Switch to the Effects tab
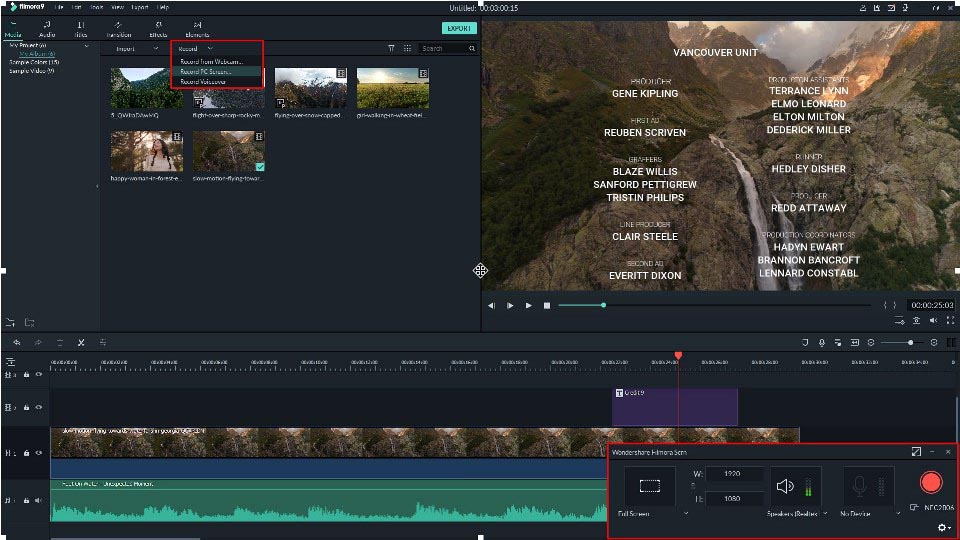Screen dimensions: 960x540 [158, 29]
